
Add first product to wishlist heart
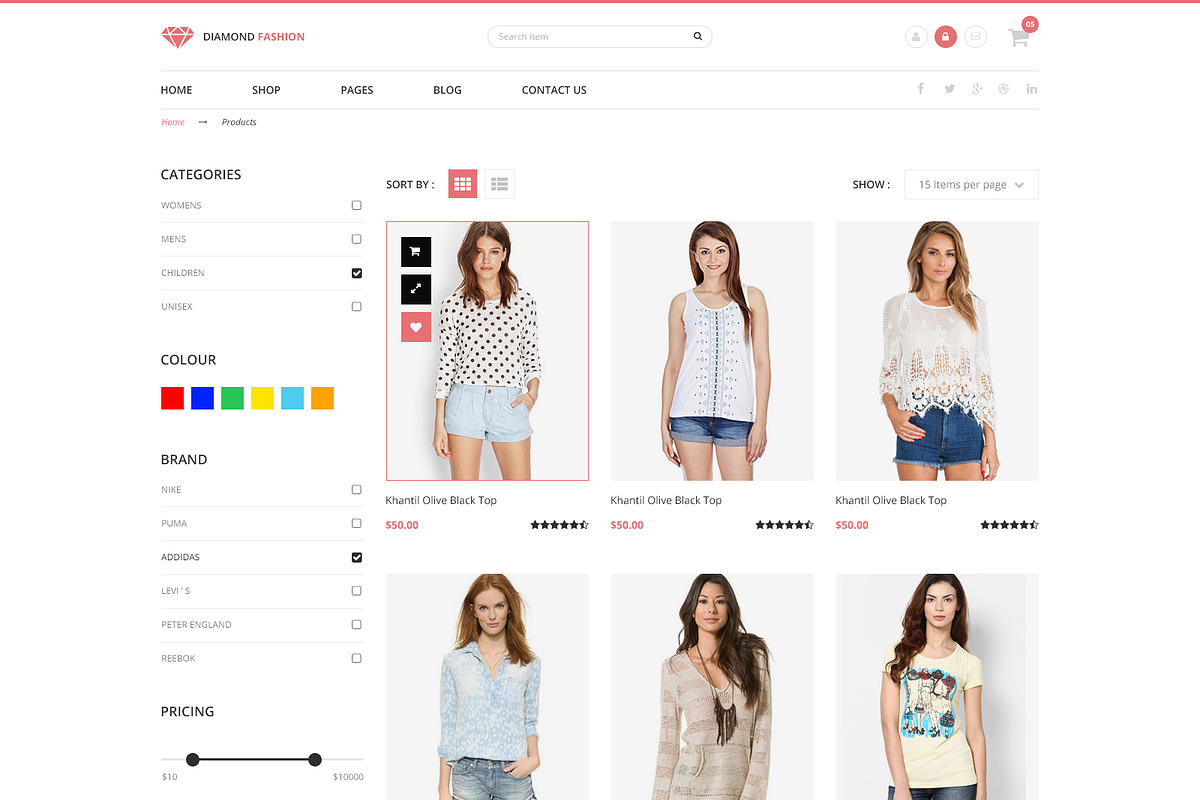[416, 327]
